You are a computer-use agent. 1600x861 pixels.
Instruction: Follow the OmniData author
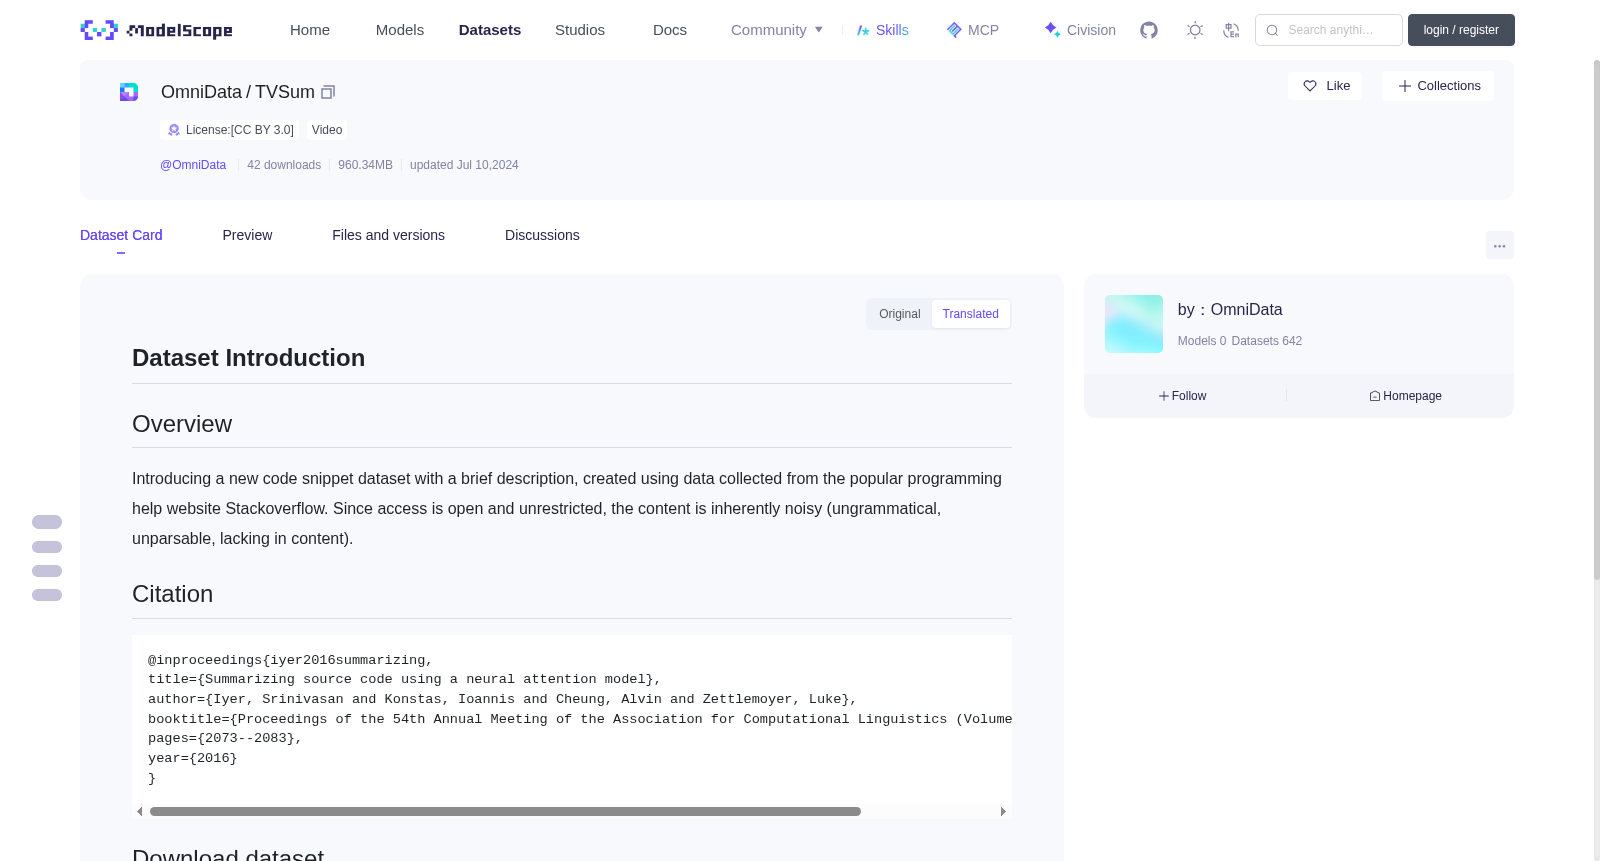(1182, 396)
